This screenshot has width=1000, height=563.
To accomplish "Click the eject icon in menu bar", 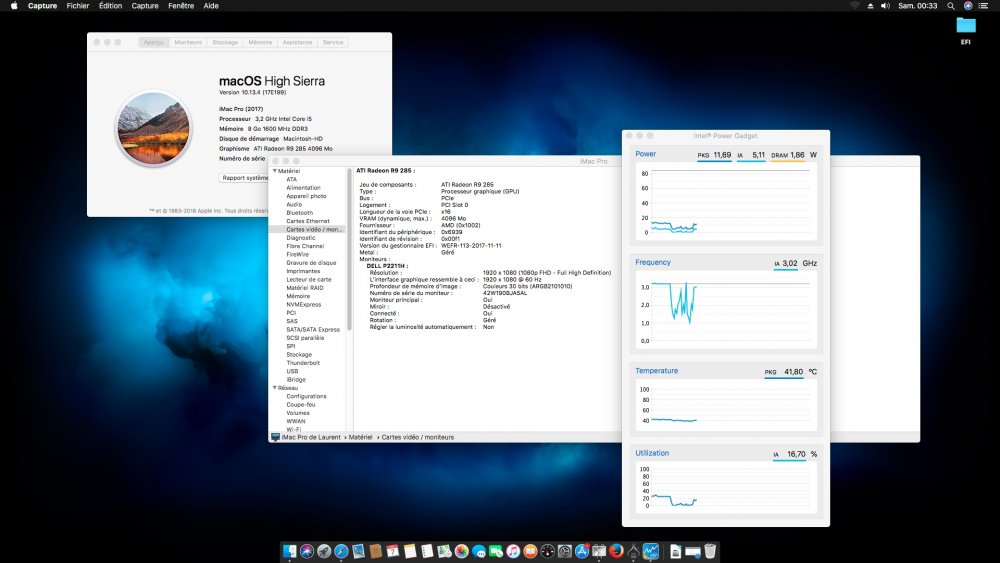I will point(871,6).
